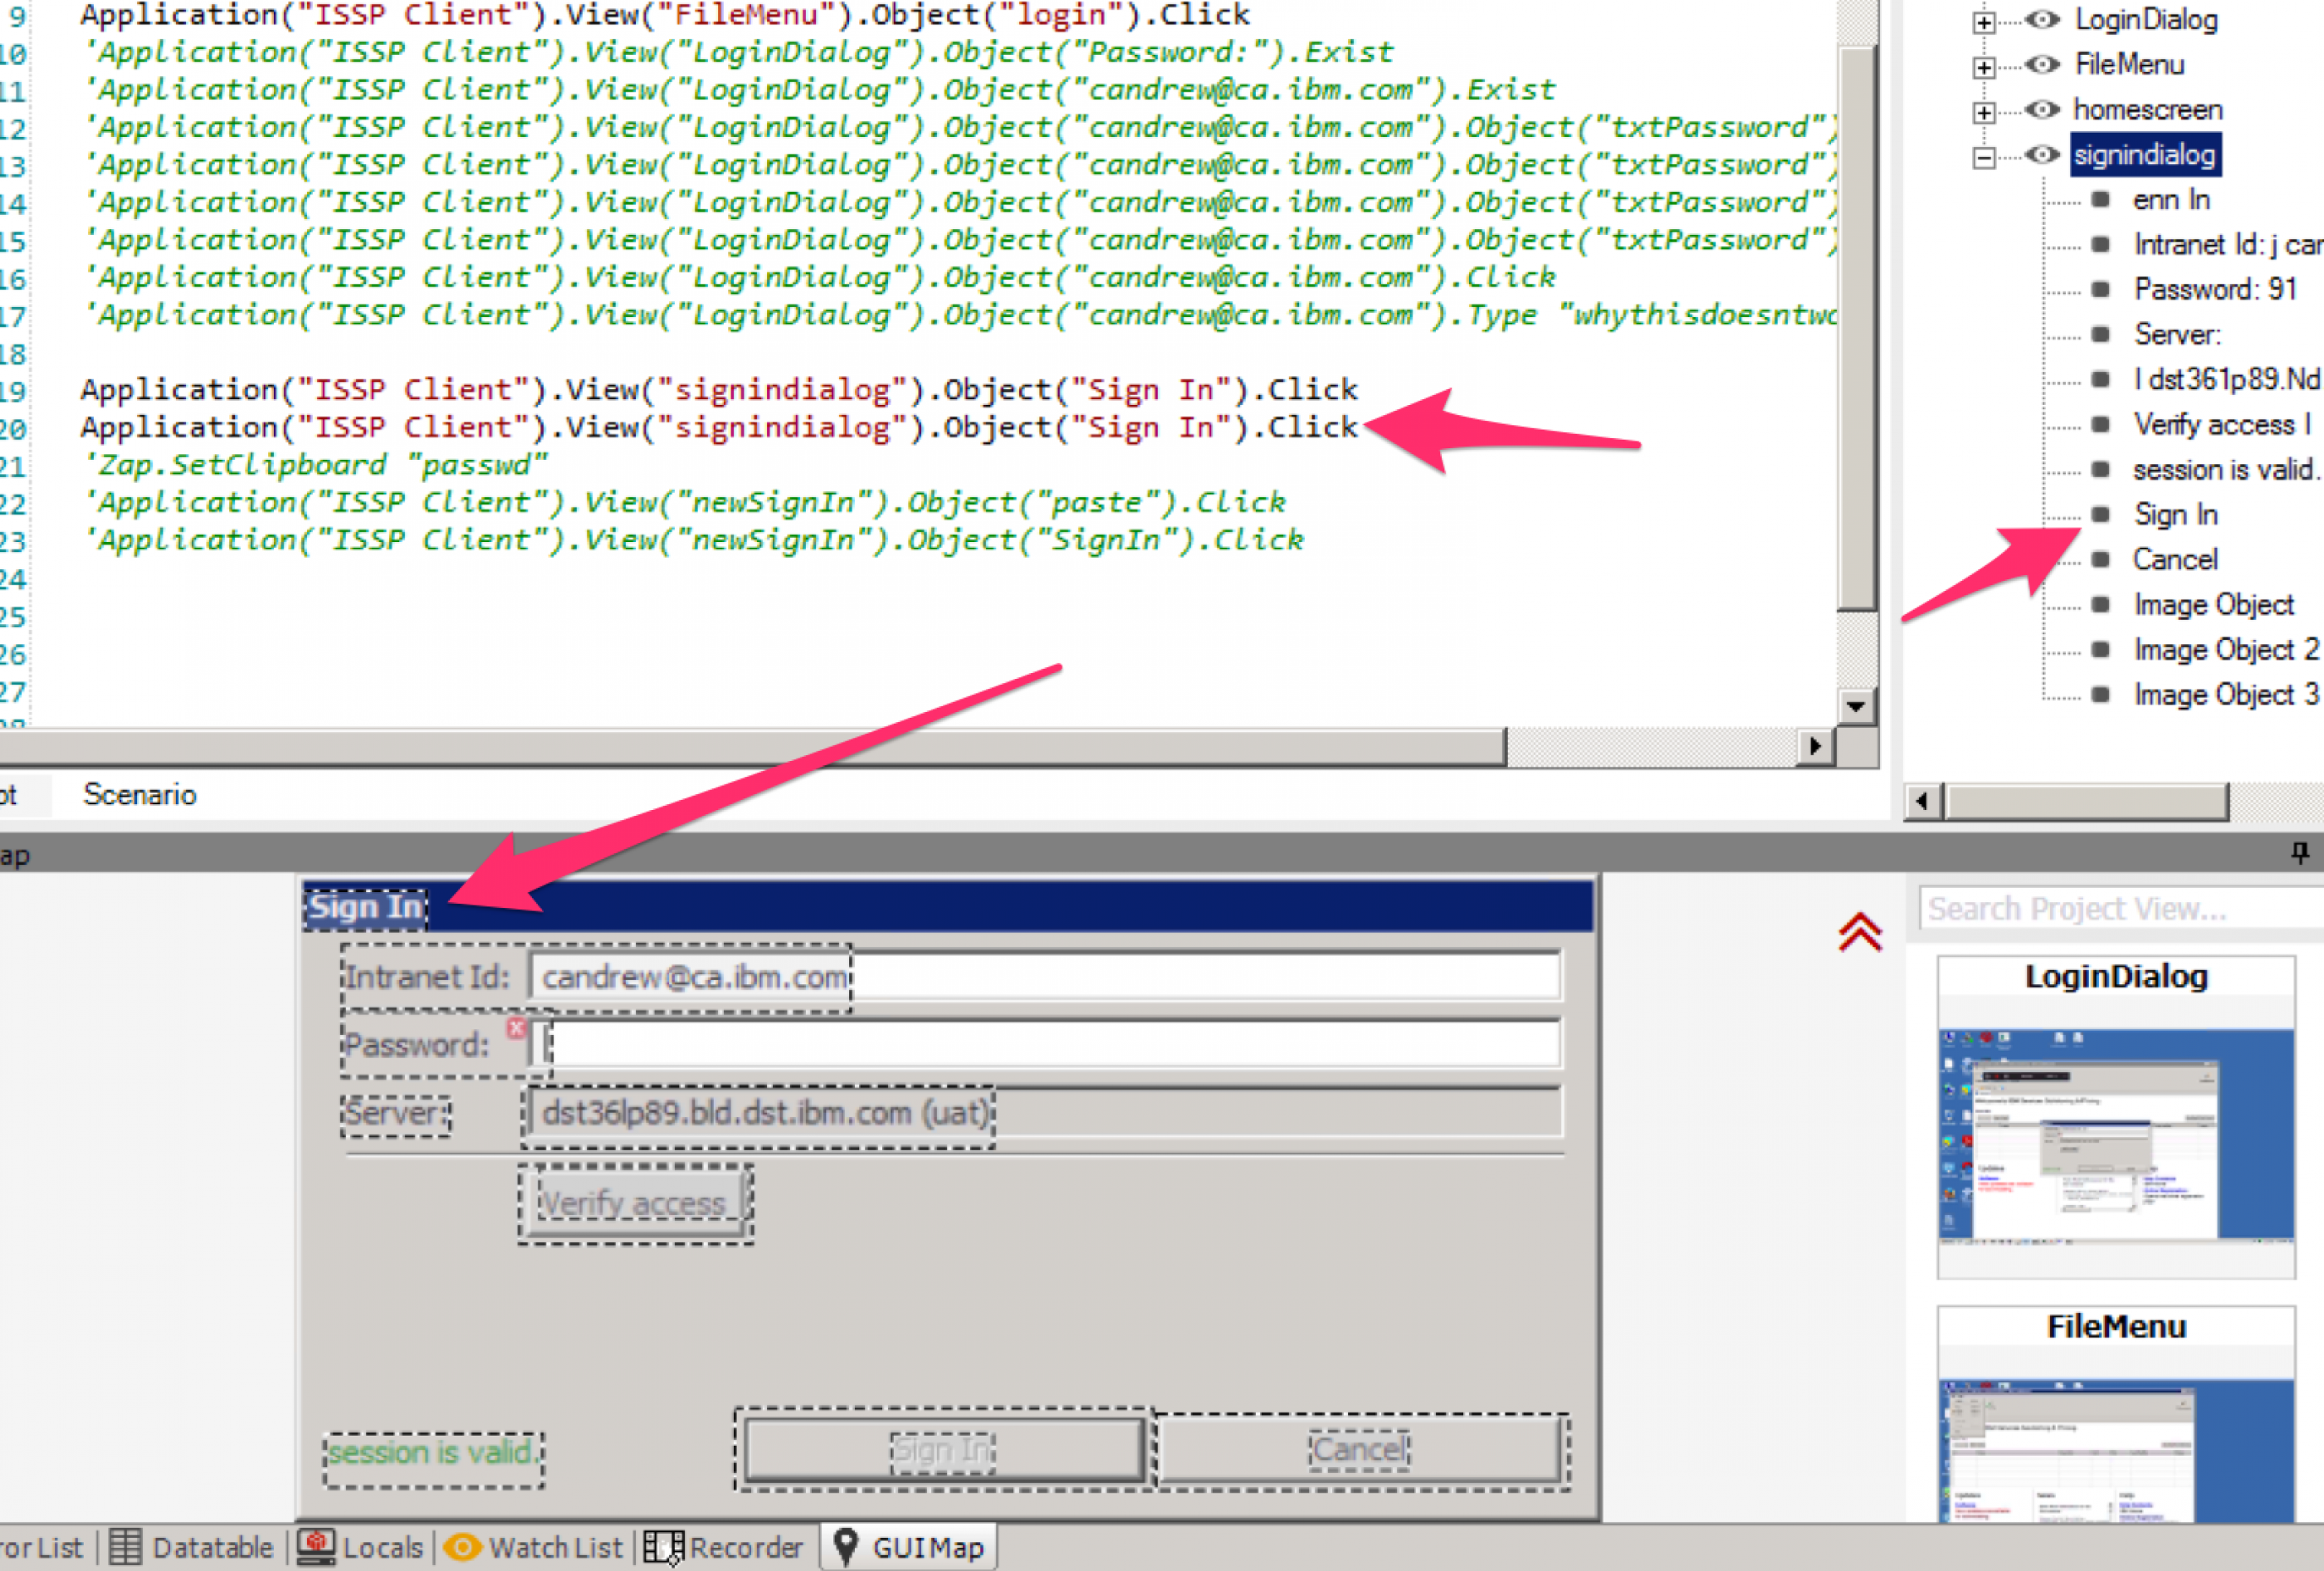The width and height of the screenshot is (2324, 1571).
Task: Select 'Image Object 2' in tree
Action: pos(2226,650)
